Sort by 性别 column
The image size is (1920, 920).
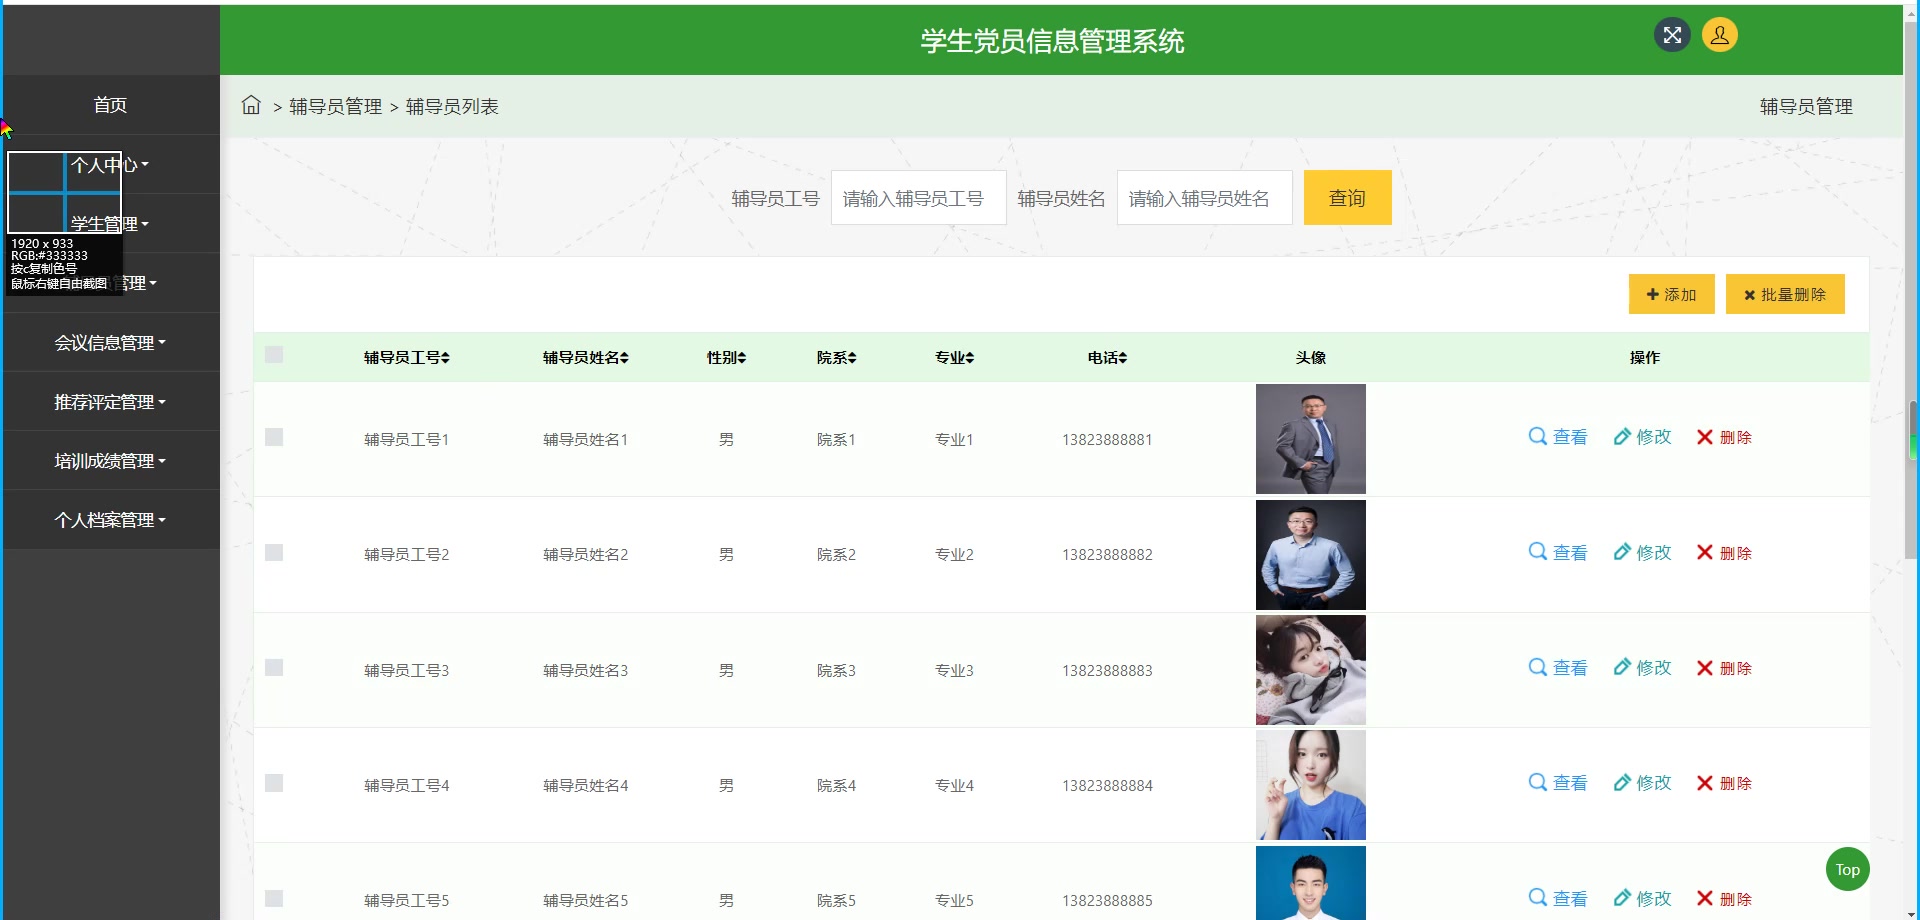pos(727,357)
